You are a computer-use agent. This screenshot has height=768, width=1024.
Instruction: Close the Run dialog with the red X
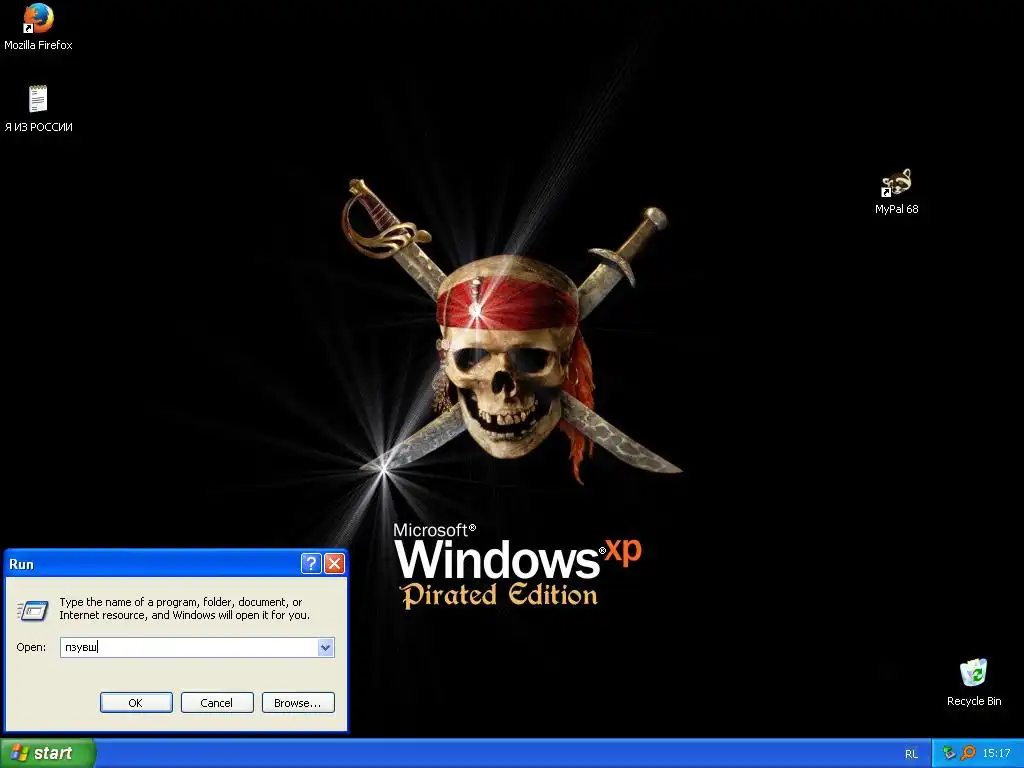point(334,564)
